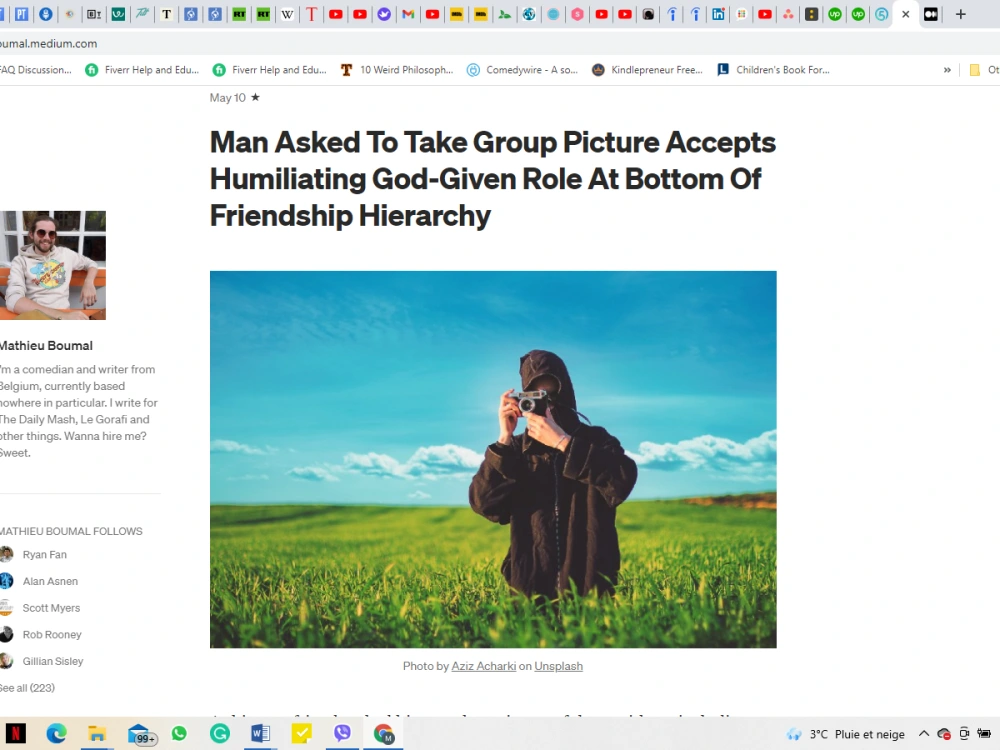The image size is (1000, 750).
Task: Switch to the PT browser tab
Action: coord(22,14)
